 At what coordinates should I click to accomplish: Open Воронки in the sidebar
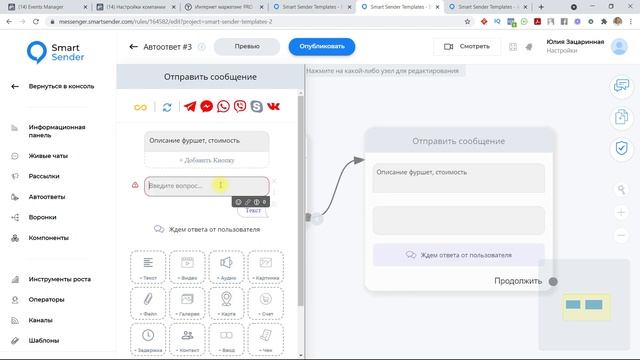42,217
